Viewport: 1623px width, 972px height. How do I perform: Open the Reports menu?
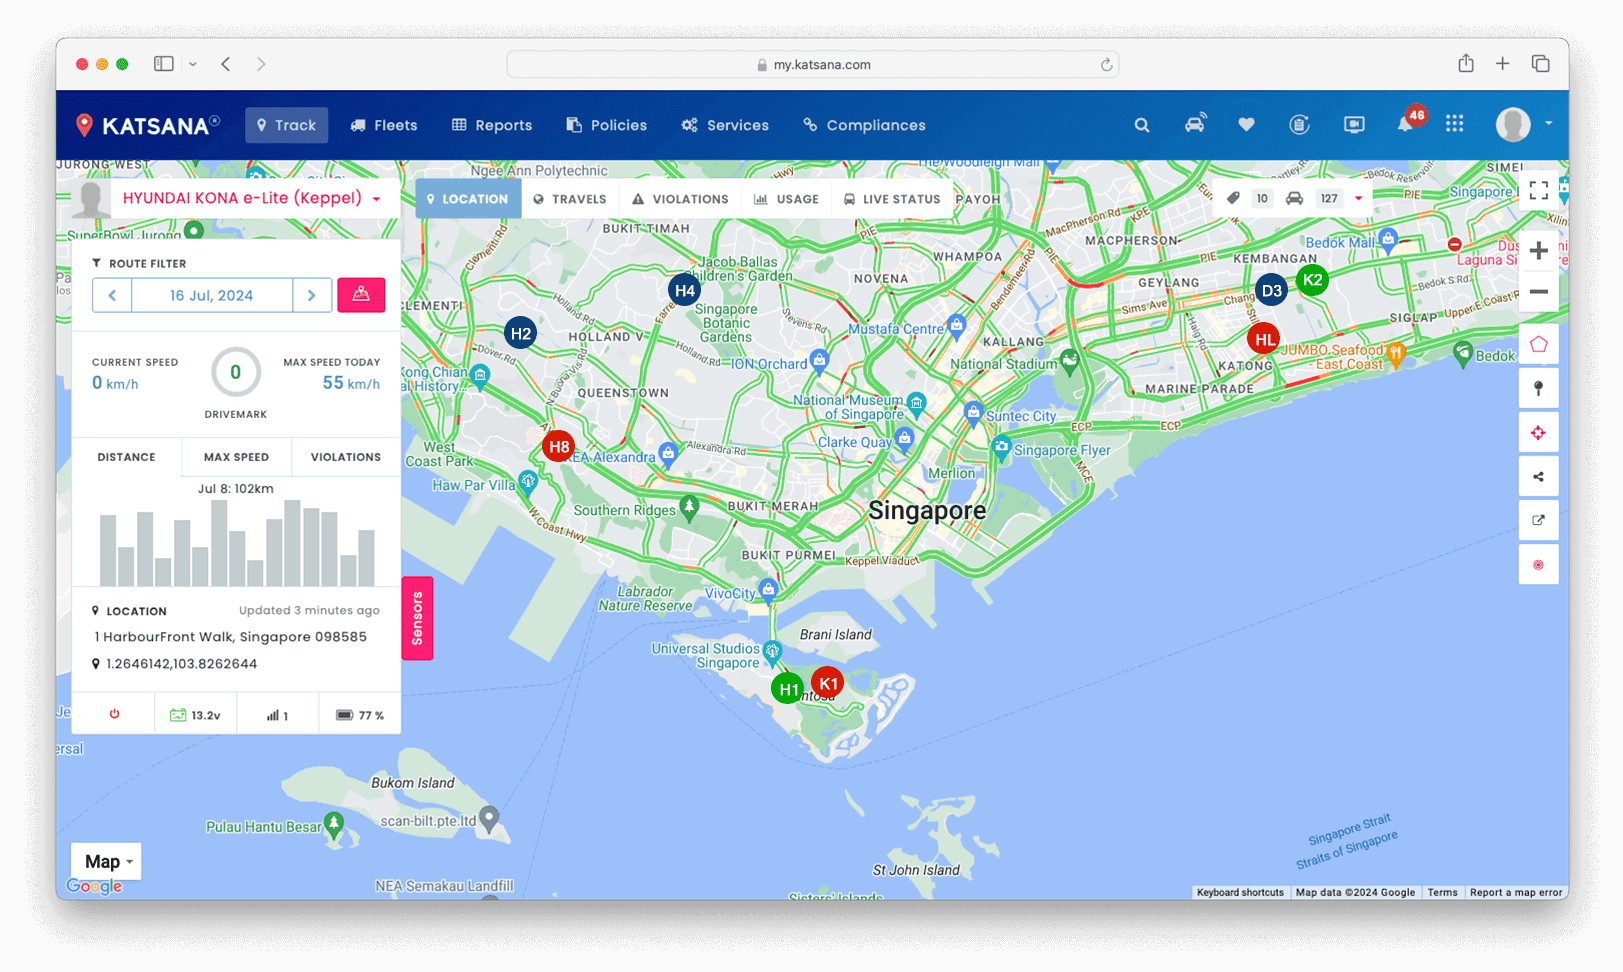click(492, 125)
